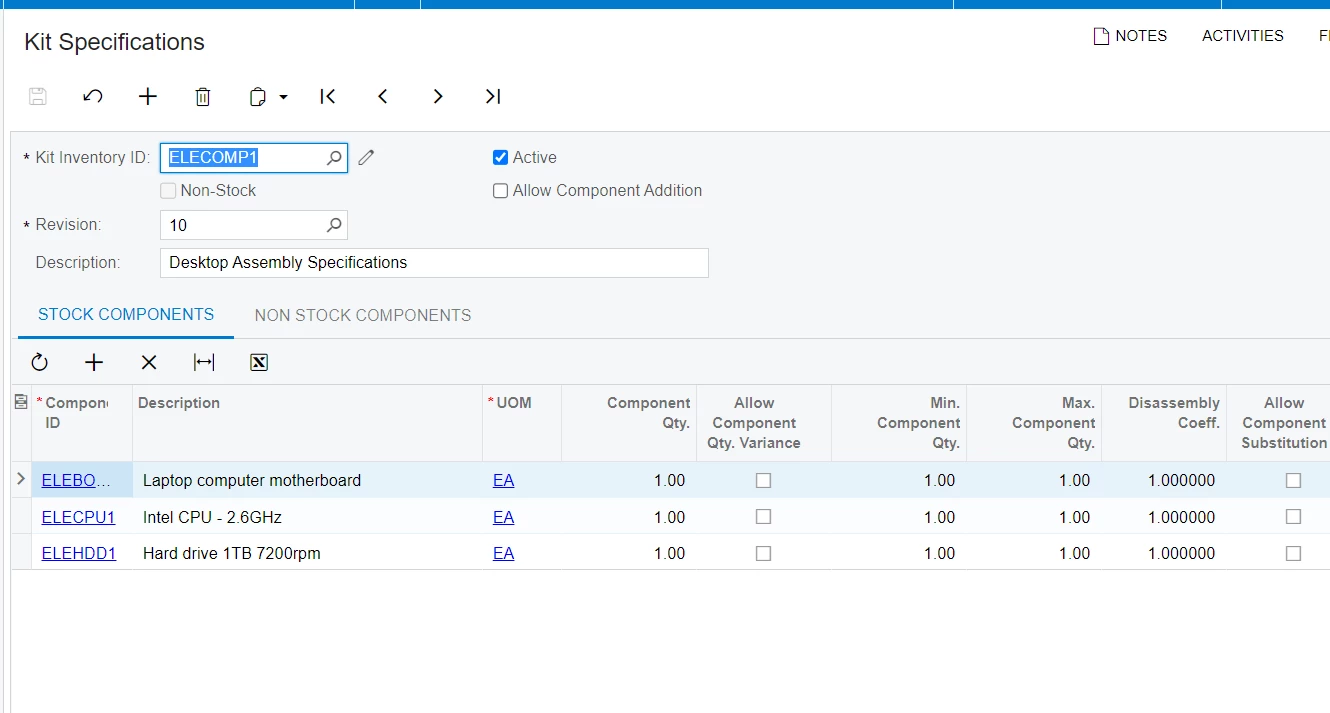Open the Kit Inventory ID lookup
This screenshot has width=1330, height=713.
pos(334,157)
